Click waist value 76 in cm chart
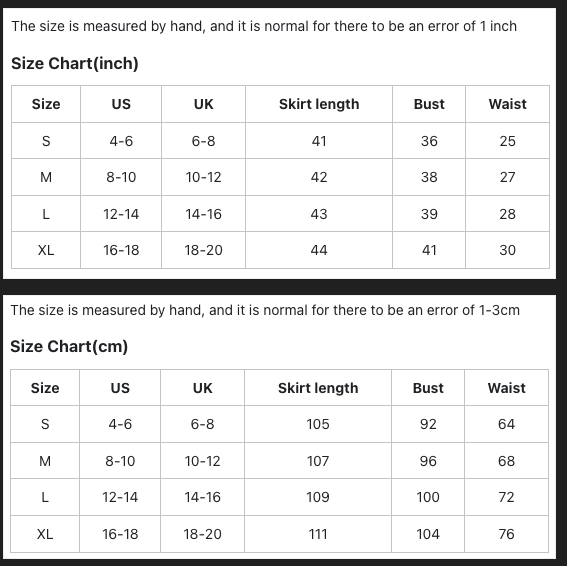 pos(506,534)
